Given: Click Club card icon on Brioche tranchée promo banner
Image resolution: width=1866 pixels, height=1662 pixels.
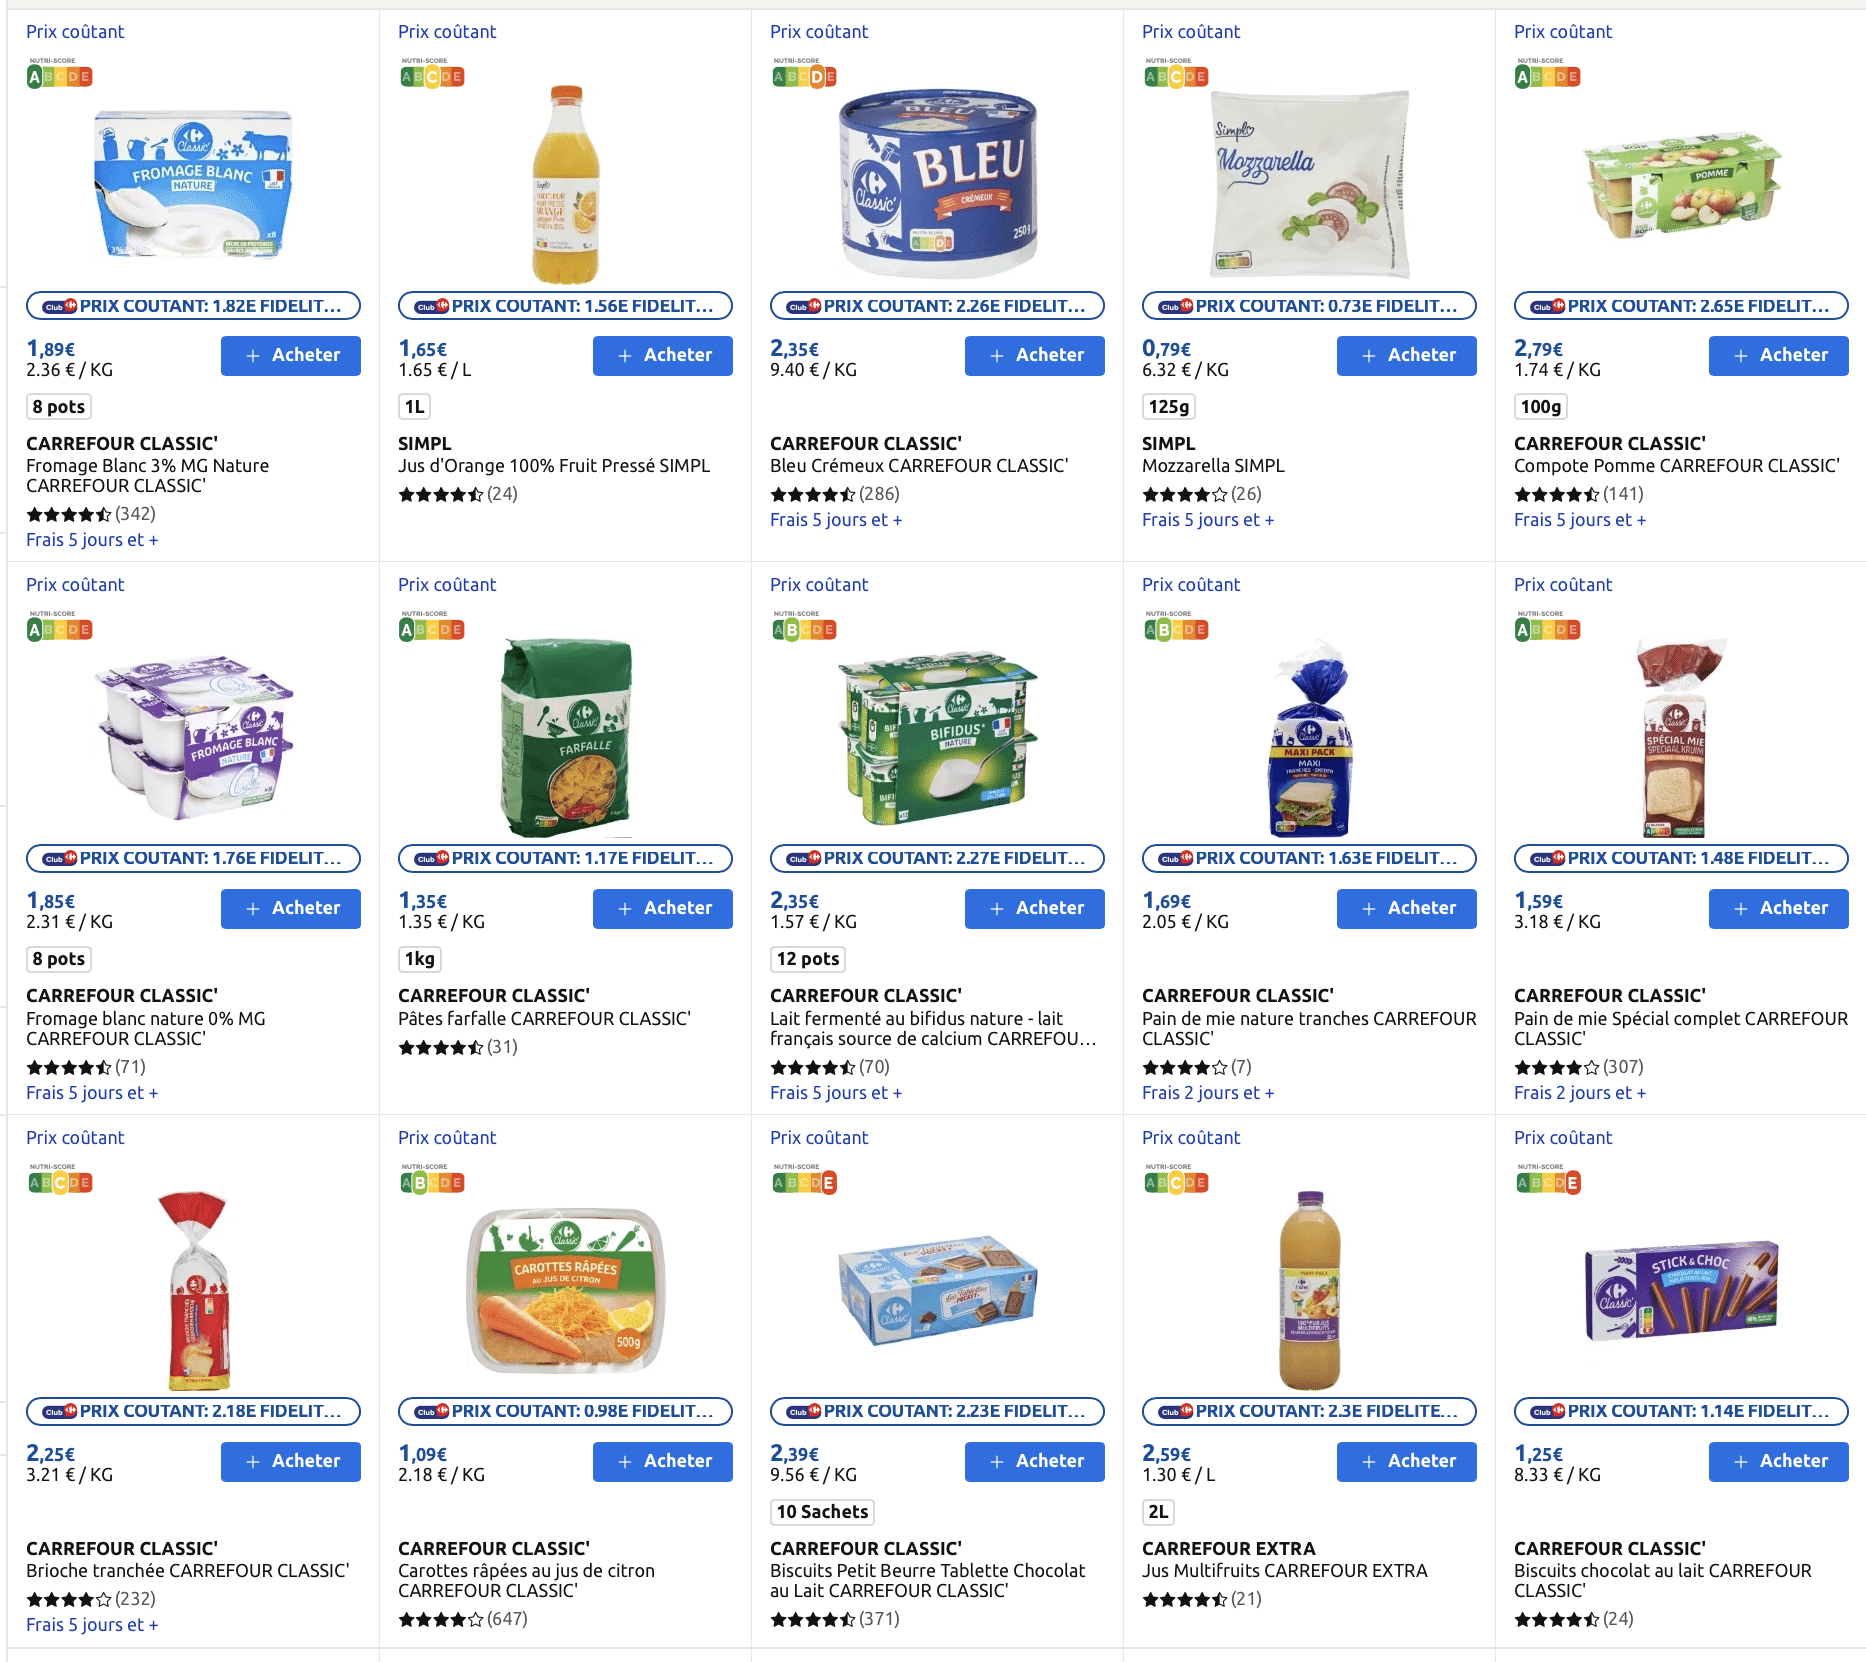Looking at the screenshot, I should click(60, 1411).
